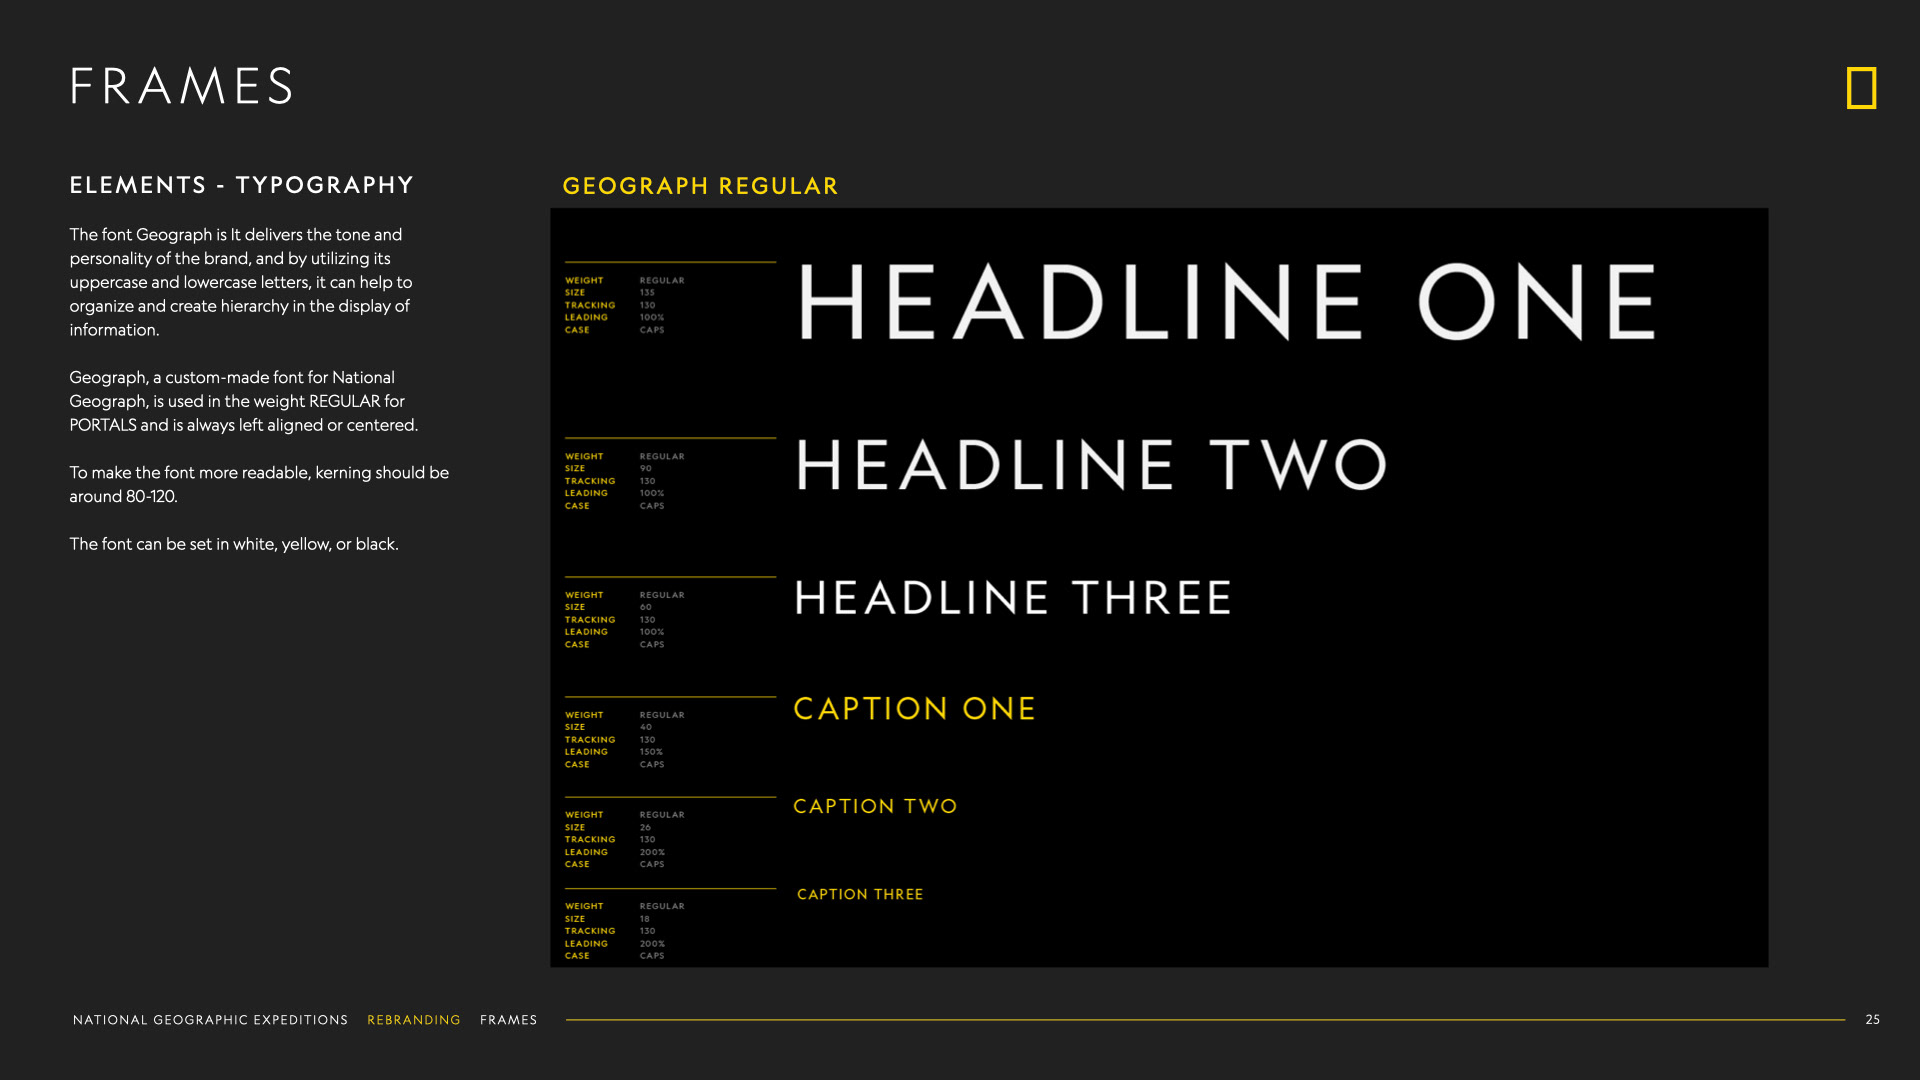Click the CAPTION ONE yellow text
The image size is (1920, 1080).
tap(914, 709)
